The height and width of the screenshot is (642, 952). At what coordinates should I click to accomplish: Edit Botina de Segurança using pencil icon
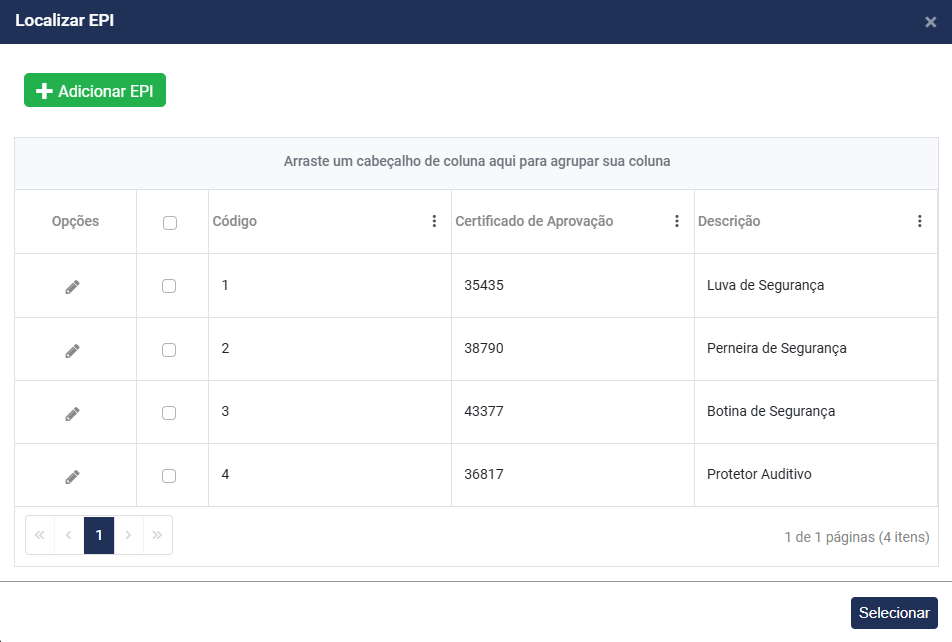[72, 414]
